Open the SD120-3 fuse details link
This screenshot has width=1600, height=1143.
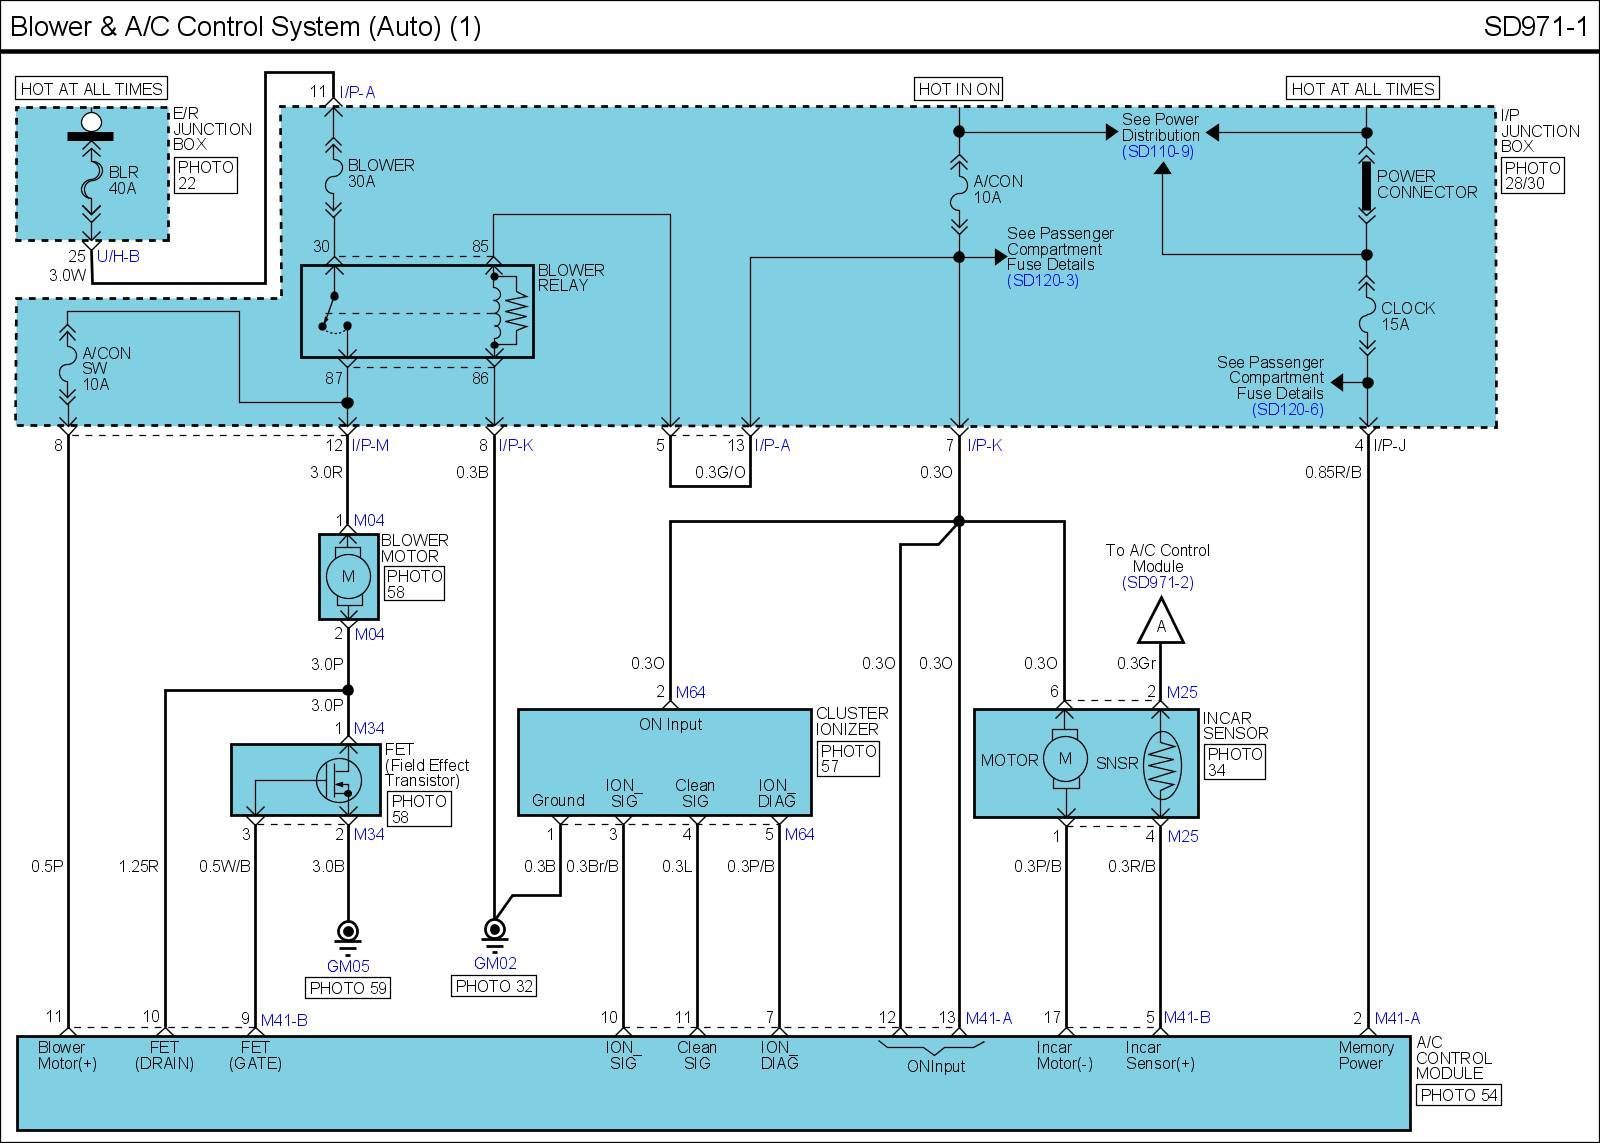(x=1043, y=281)
